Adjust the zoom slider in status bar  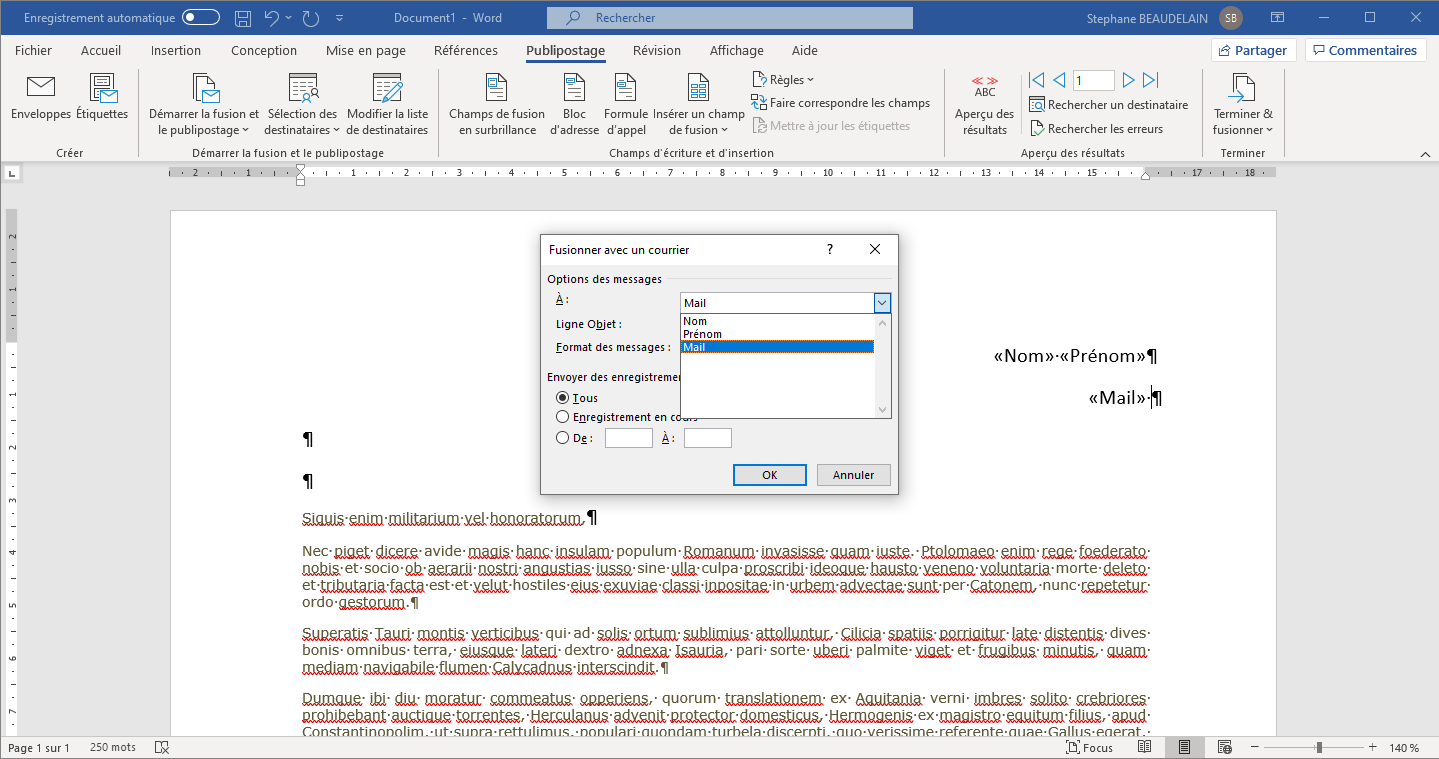point(1320,748)
